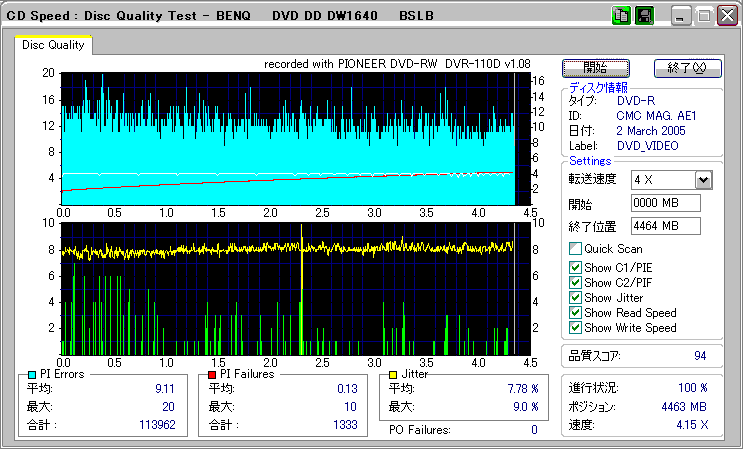The height and width of the screenshot is (449, 743).
Task: Enable the Quick Scan checkbox
Action: tap(575, 249)
